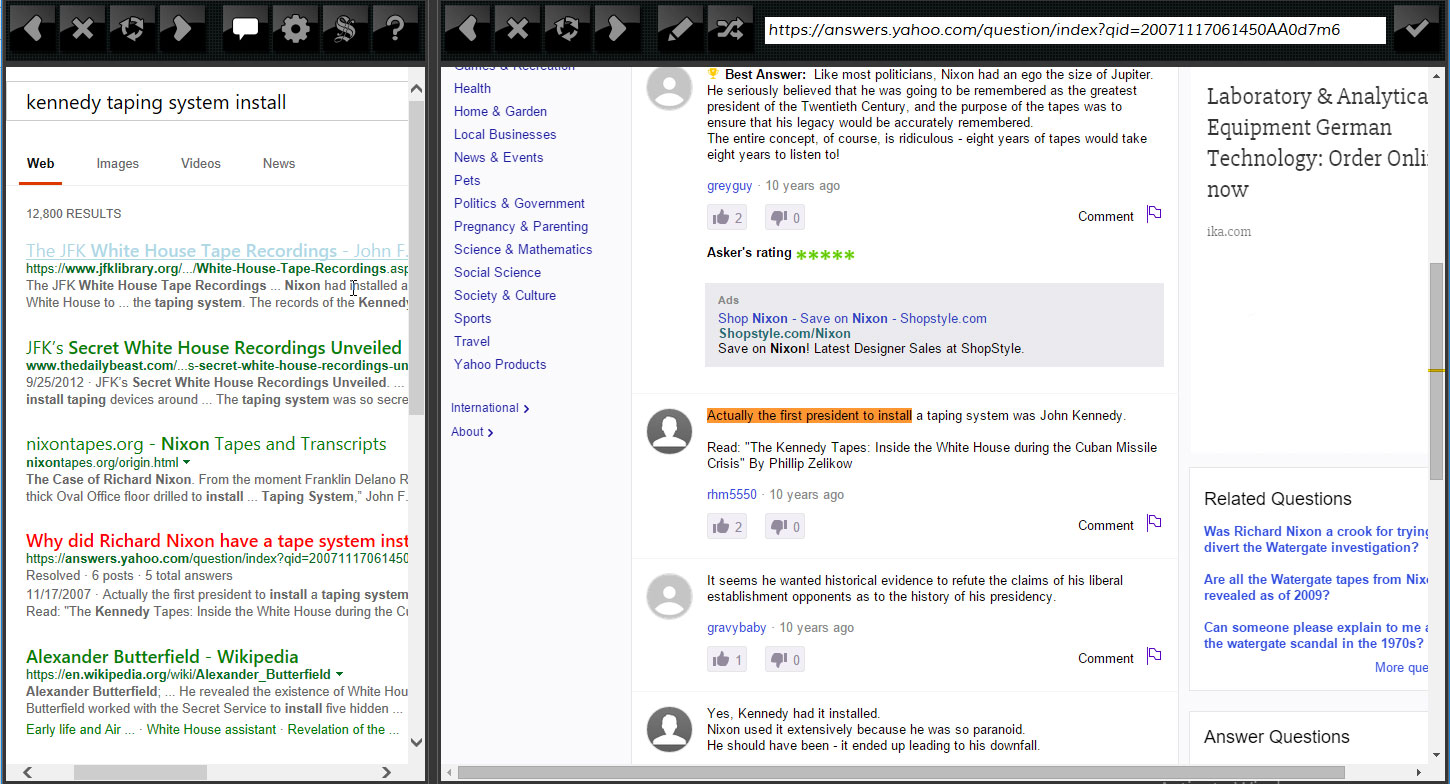Screen dimensions: 1450x784
Task: Open the Politics & Government category
Action: point(519,203)
